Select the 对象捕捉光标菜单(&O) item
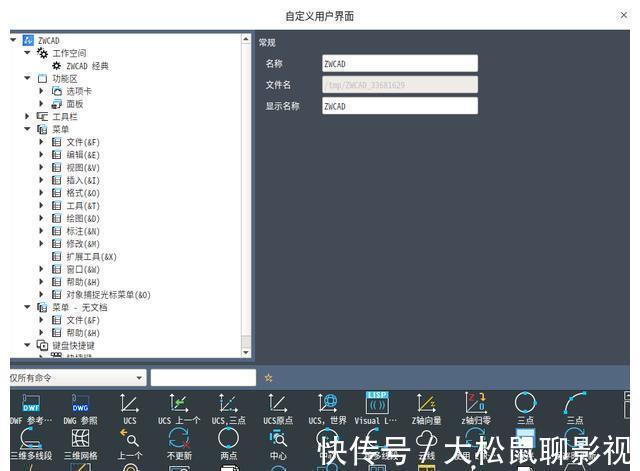The height and width of the screenshot is (471, 640). click(109, 295)
